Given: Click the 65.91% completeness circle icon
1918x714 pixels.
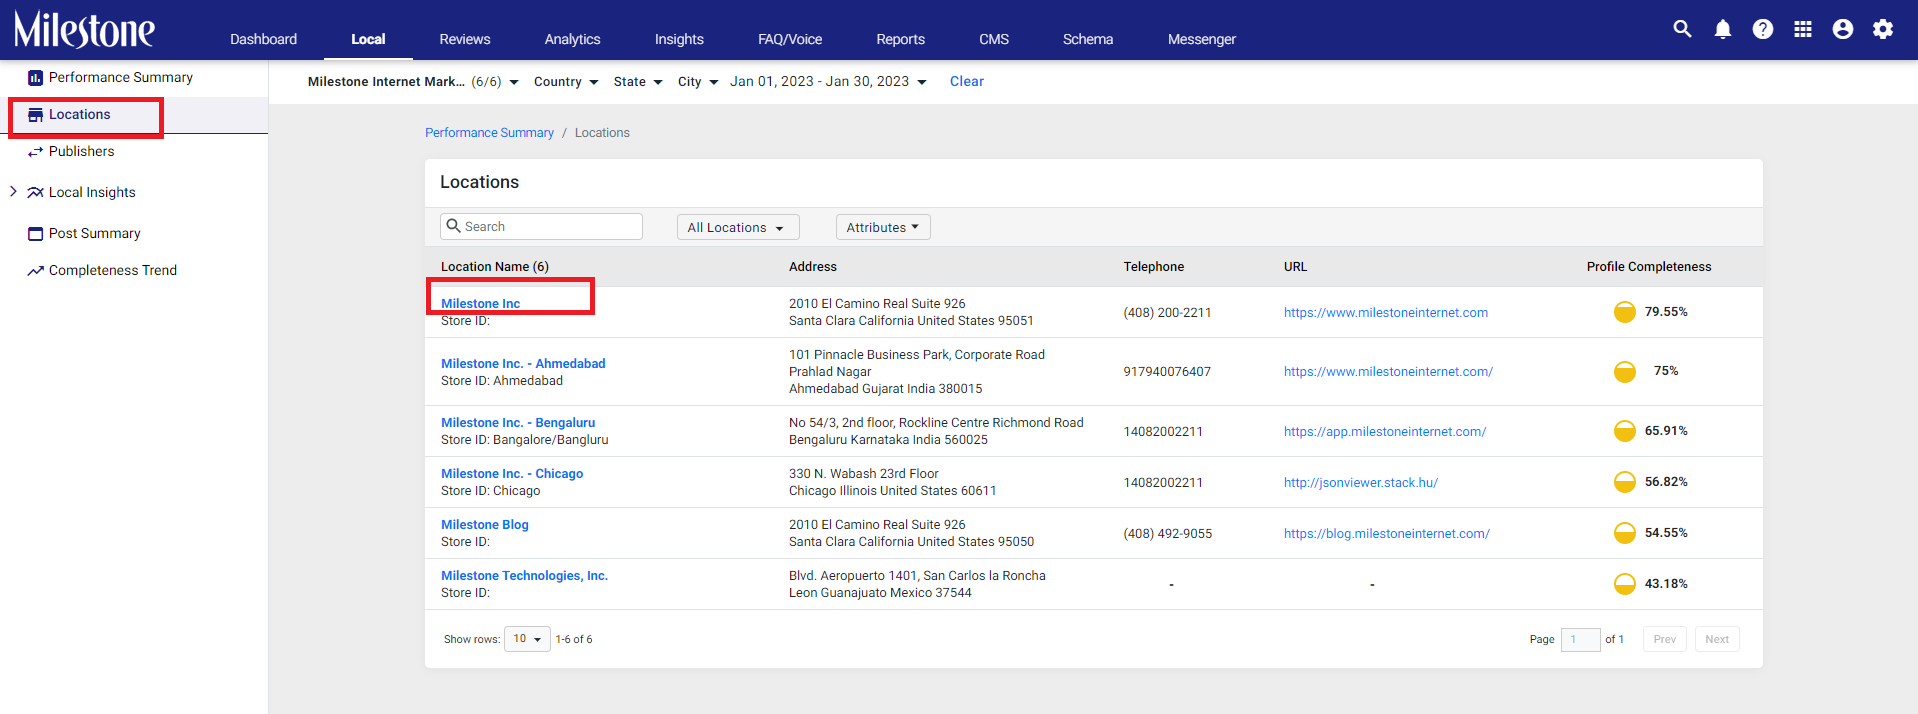Looking at the screenshot, I should 1625,431.
